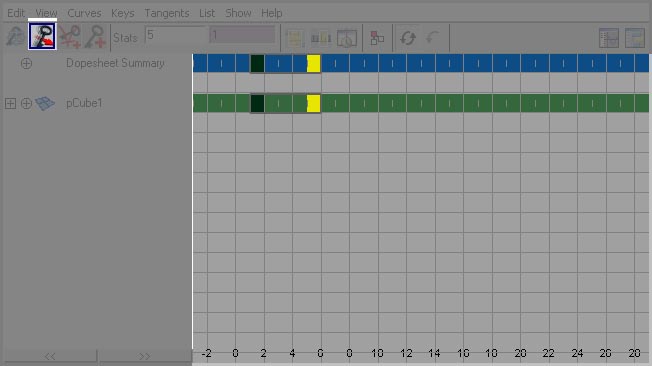Viewport: 652px width, 366px height.
Task: Select the yellow key in pCube1 row
Action: [x=314, y=104]
